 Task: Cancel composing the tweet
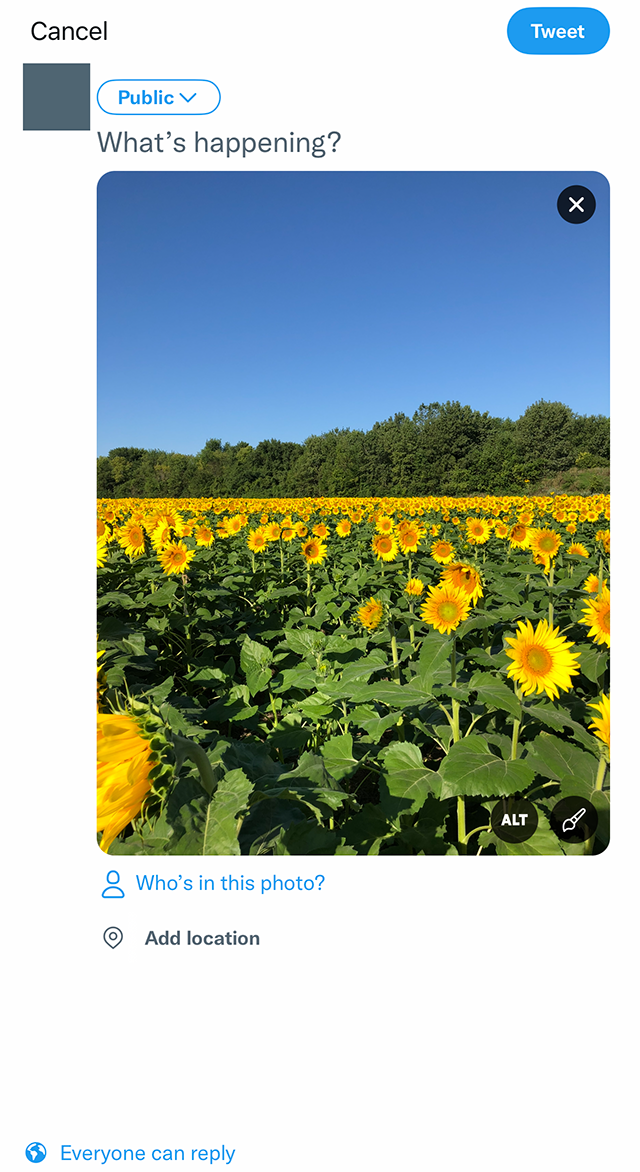pyautogui.click(x=68, y=31)
